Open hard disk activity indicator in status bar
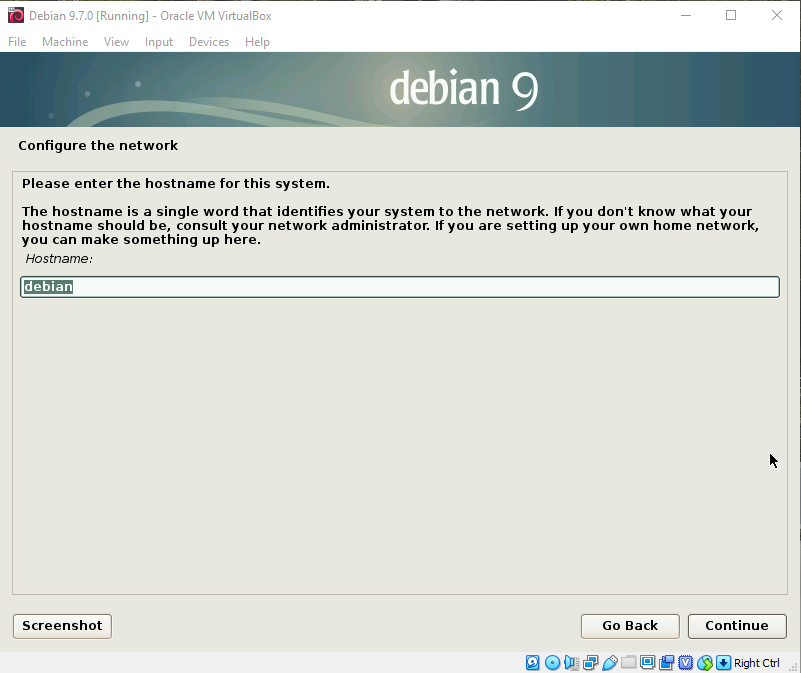Screen dimensions: 801x673 pos(532,663)
